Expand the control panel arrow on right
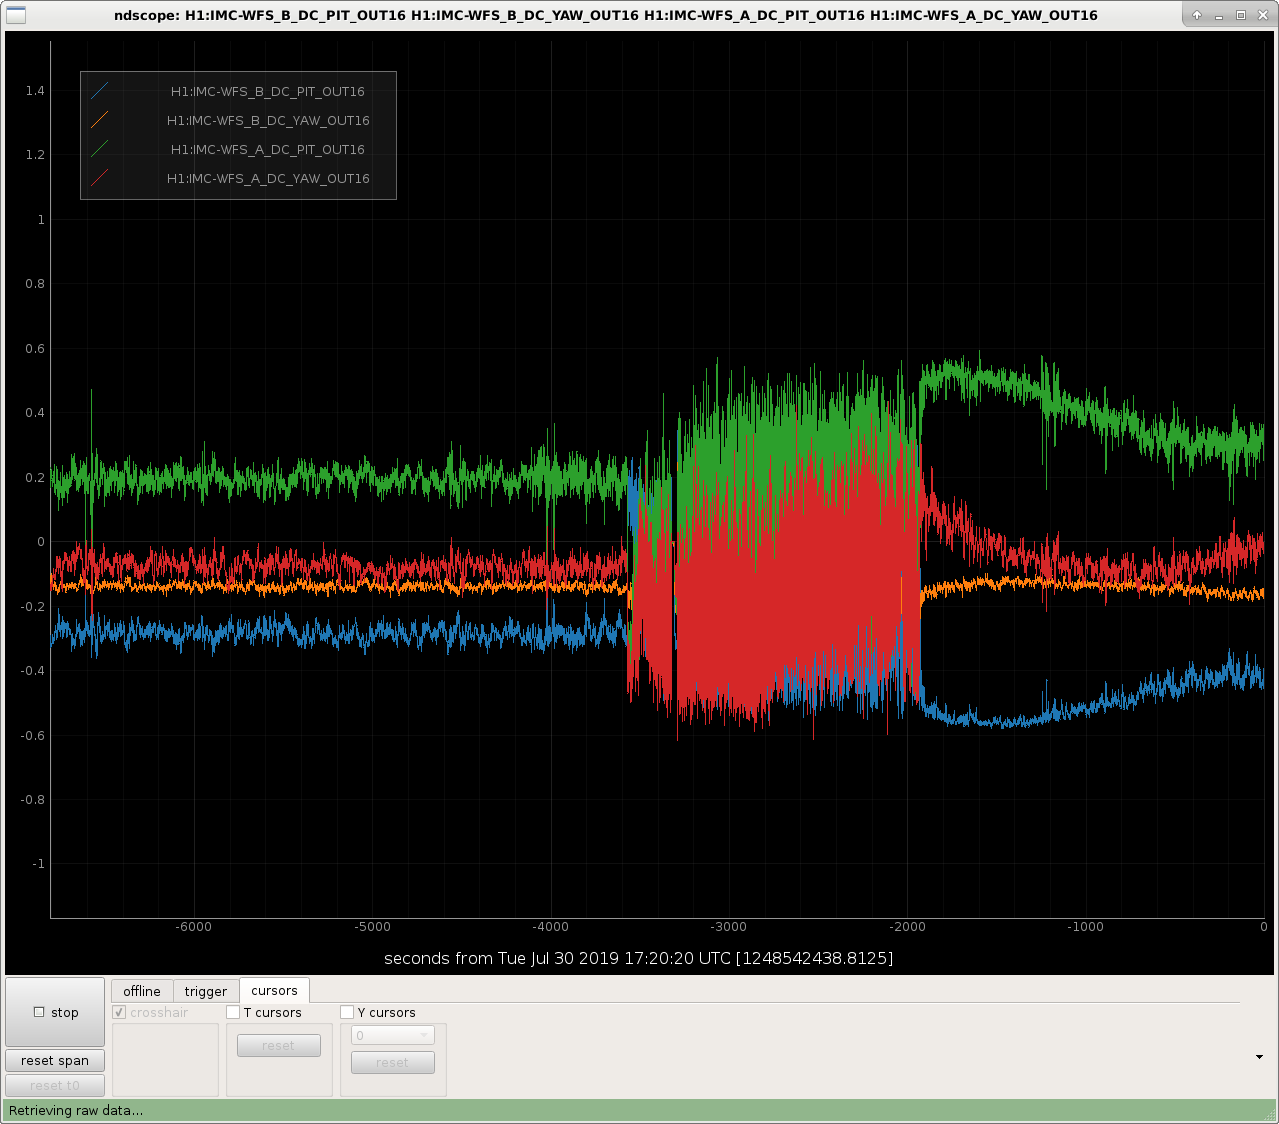The height and width of the screenshot is (1124, 1279). [1259, 1057]
